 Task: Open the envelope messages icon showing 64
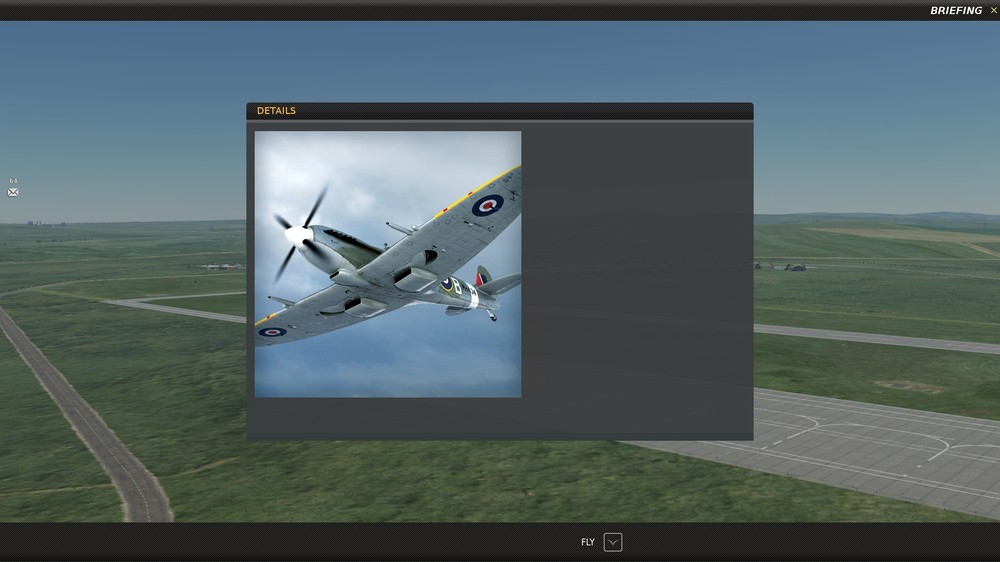[x=13, y=192]
